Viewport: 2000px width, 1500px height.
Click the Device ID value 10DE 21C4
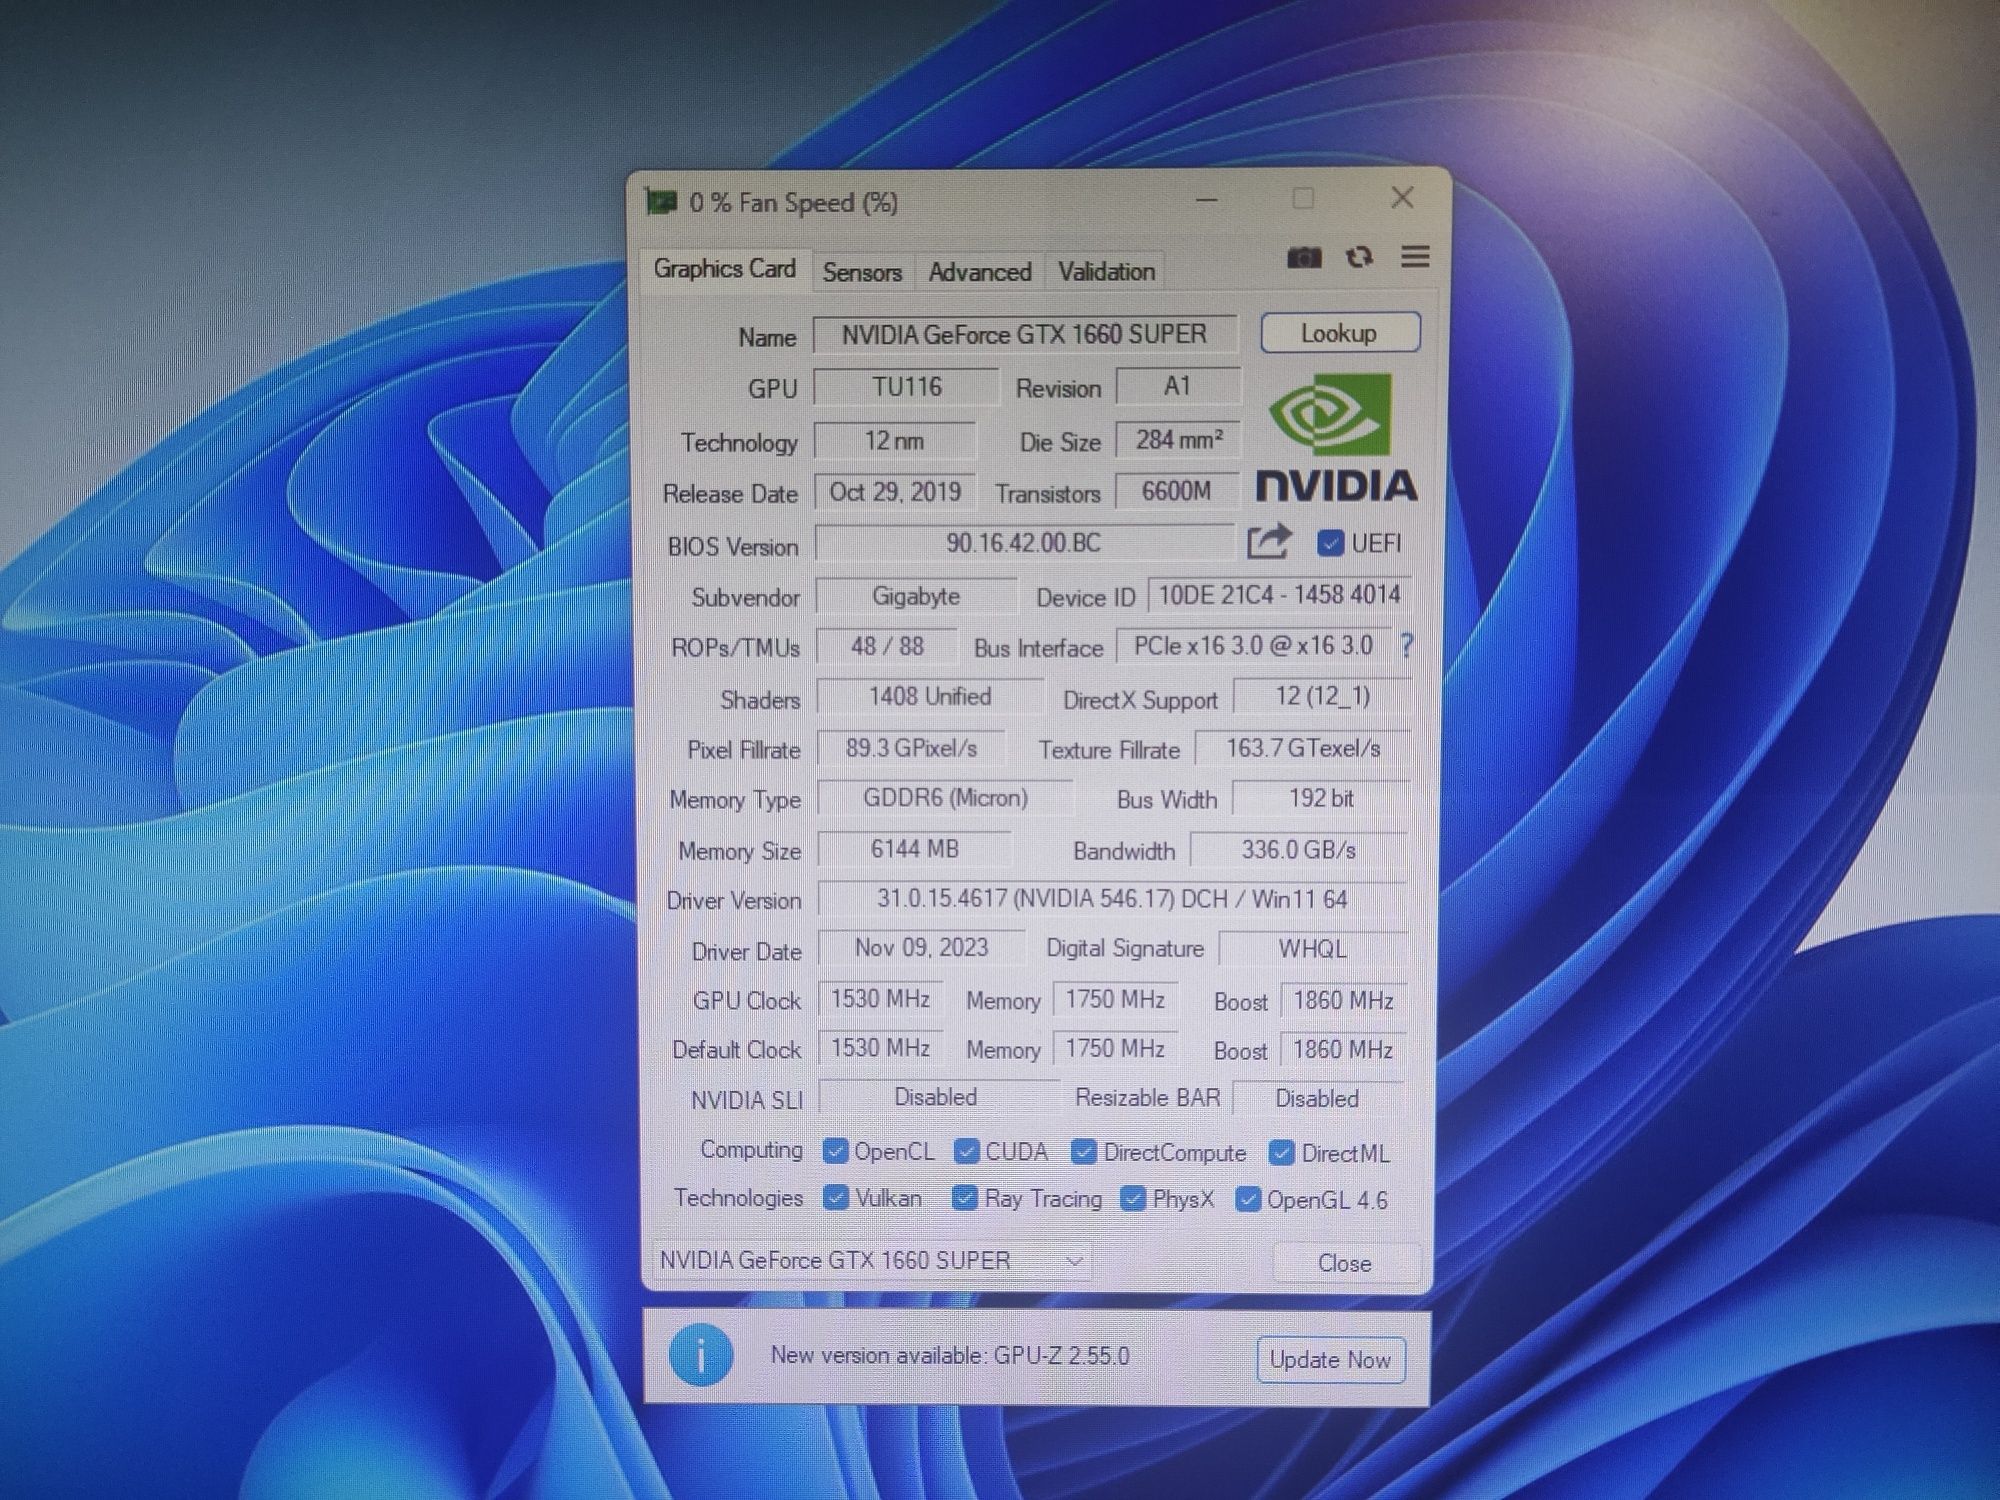[1279, 594]
